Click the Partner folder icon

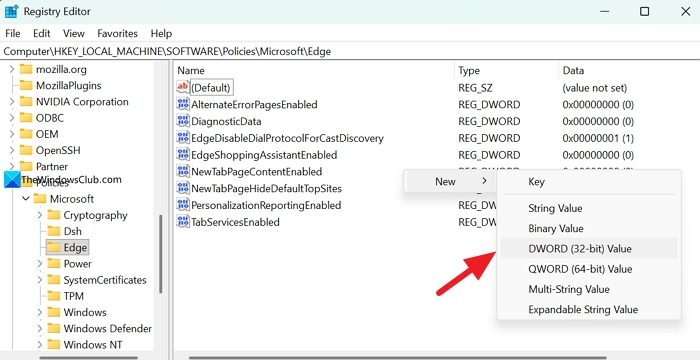click(26, 167)
